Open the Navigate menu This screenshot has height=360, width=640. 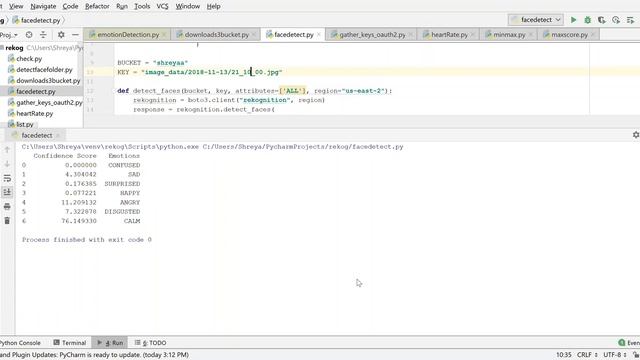pos(43,7)
